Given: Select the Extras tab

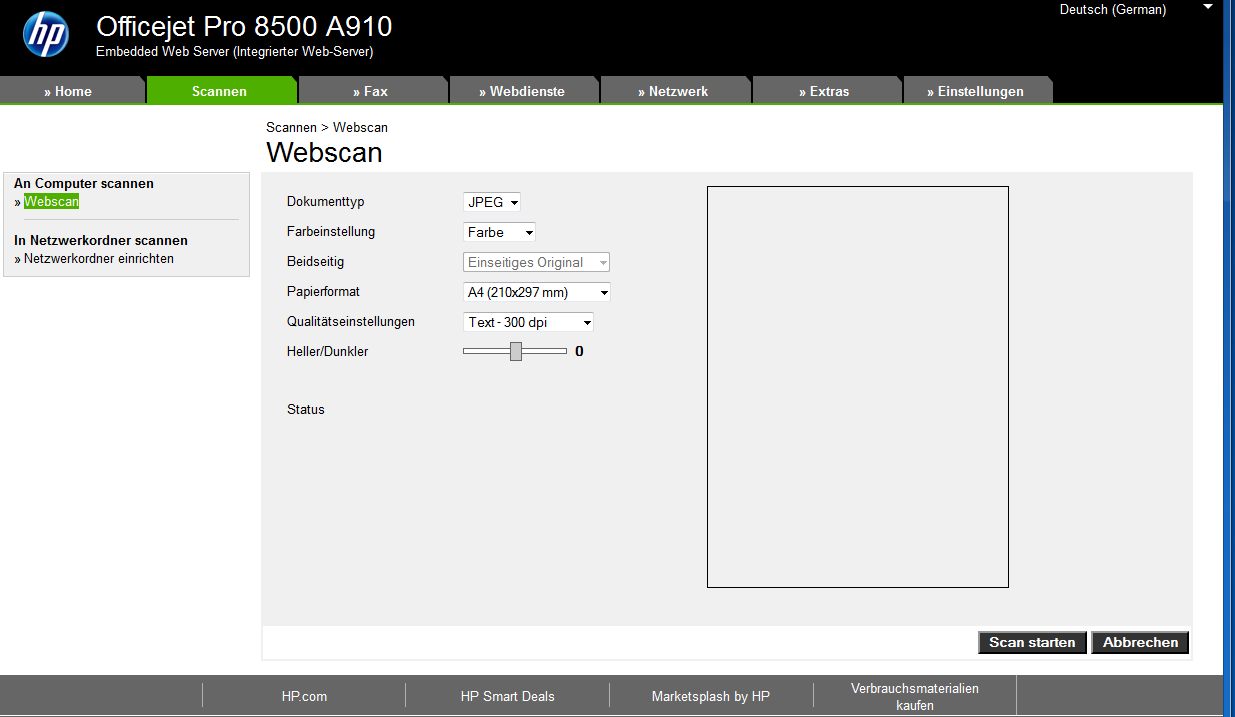Looking at the screenshot, I should pos(826,91).
